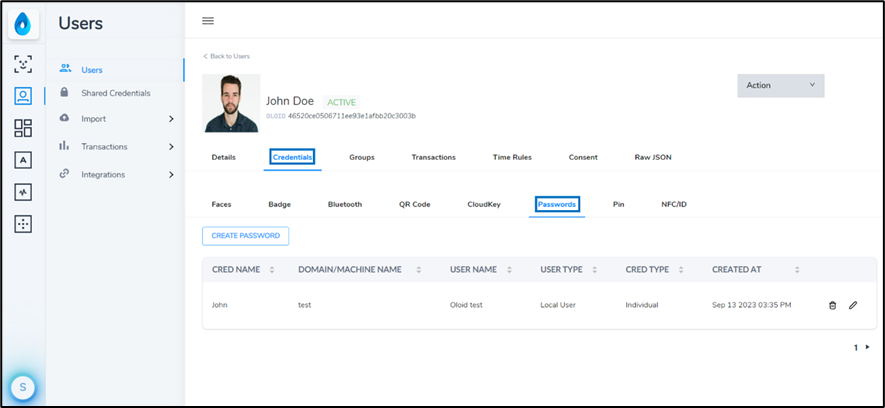Click the letter A sidebar icon
This screenshot has height=408, width=885.
23,160
